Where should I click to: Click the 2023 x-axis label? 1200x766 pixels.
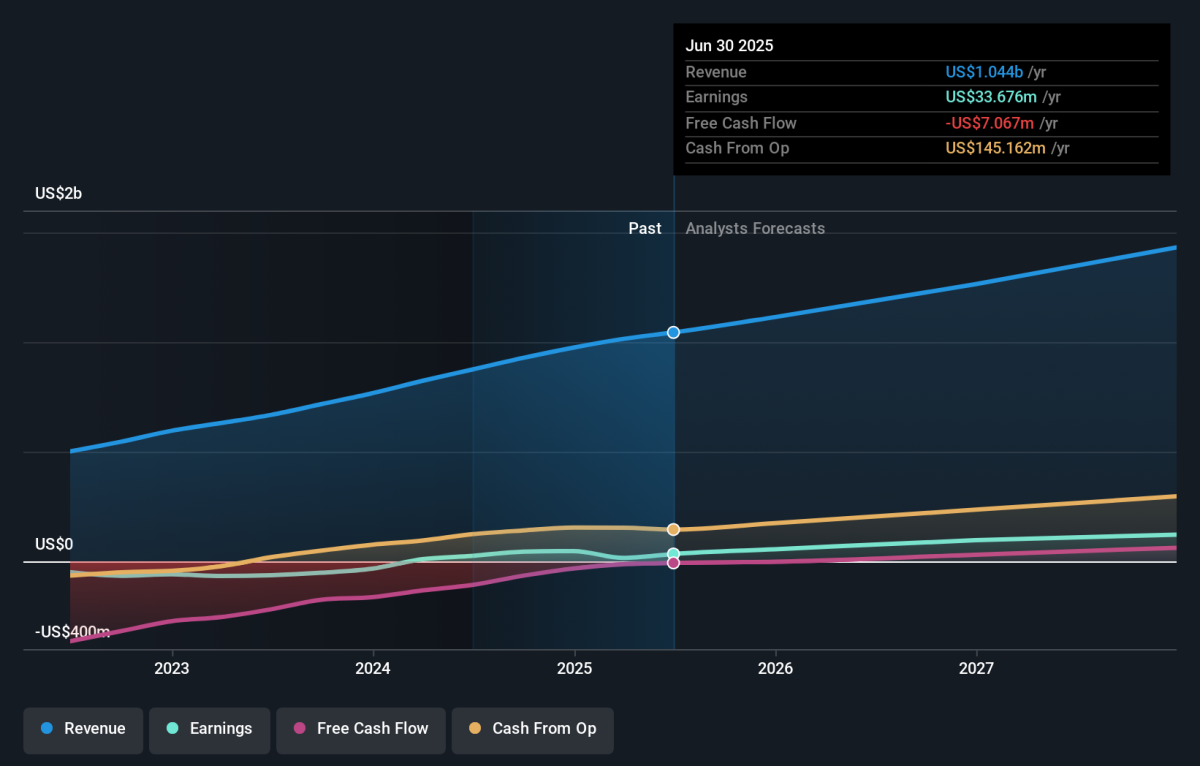pyautogui.click(x=172, y=668)
